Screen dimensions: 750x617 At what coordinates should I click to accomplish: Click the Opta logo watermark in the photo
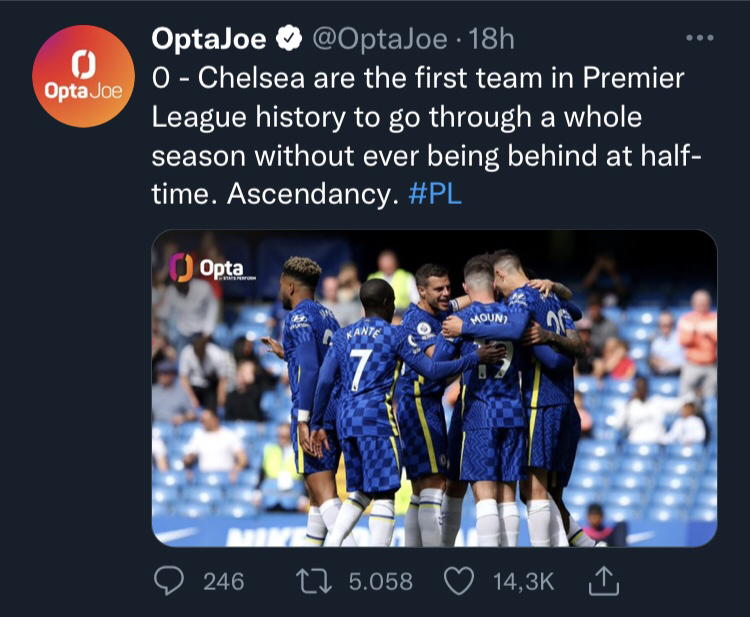coord(206,267)
